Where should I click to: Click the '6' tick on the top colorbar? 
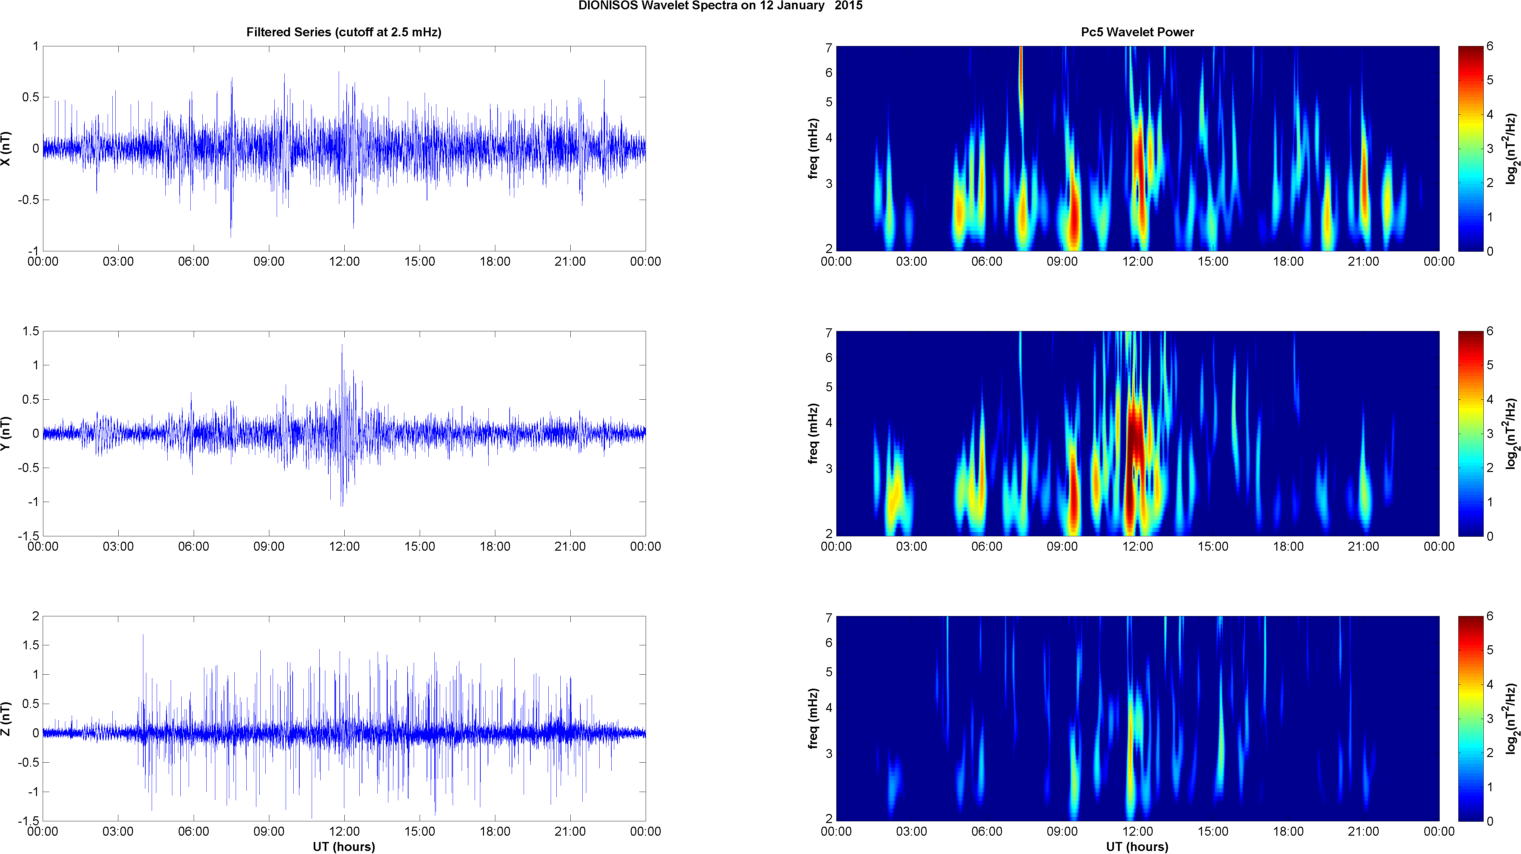(x=1490, y=46)
